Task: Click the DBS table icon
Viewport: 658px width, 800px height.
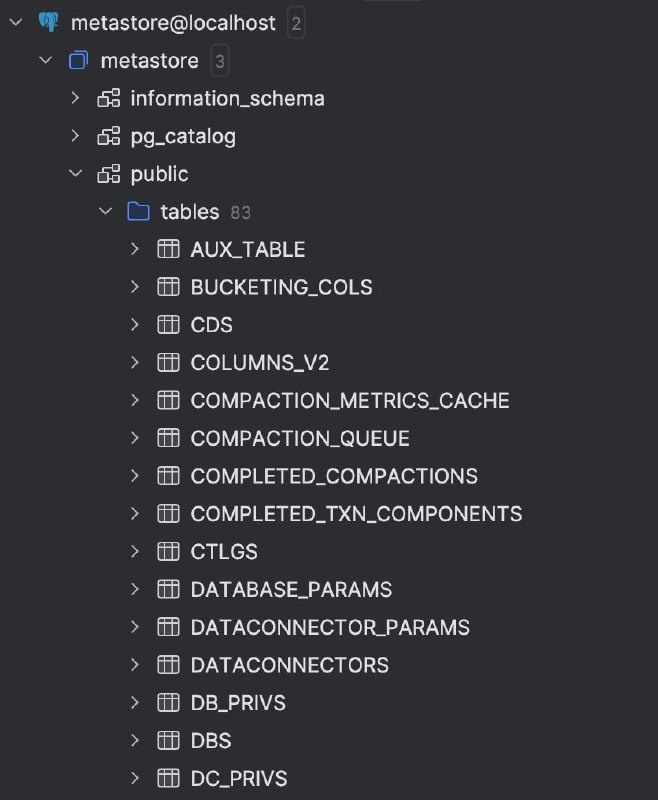Action: (168, 741)
